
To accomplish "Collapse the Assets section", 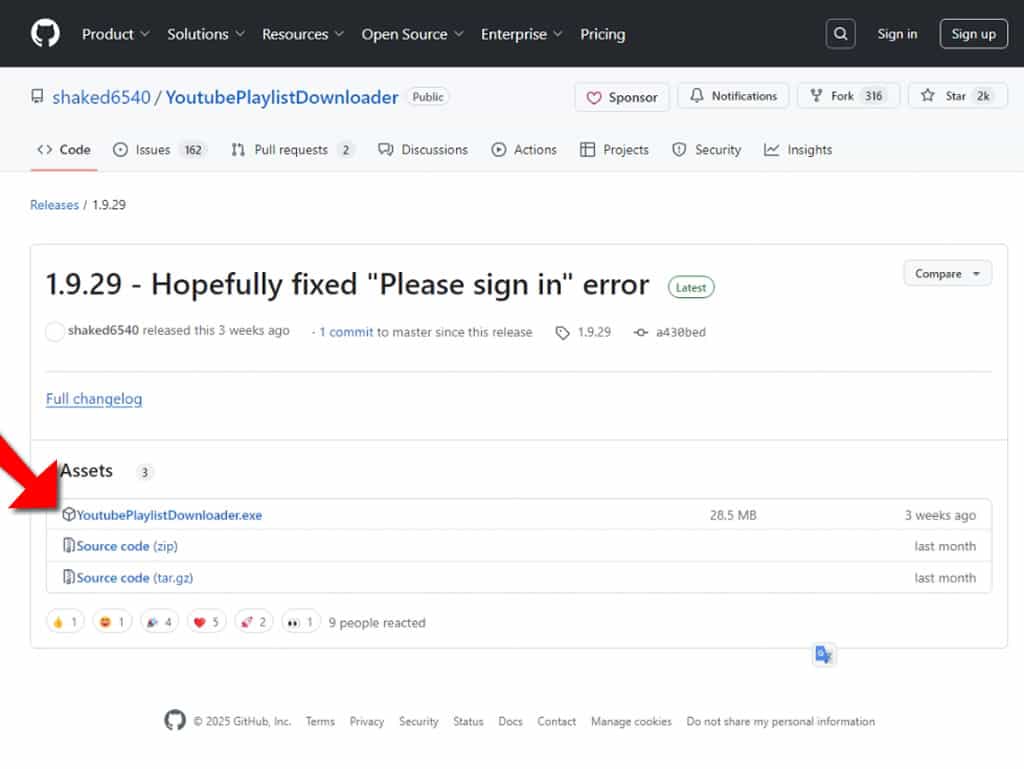I will tap(86, 471).
